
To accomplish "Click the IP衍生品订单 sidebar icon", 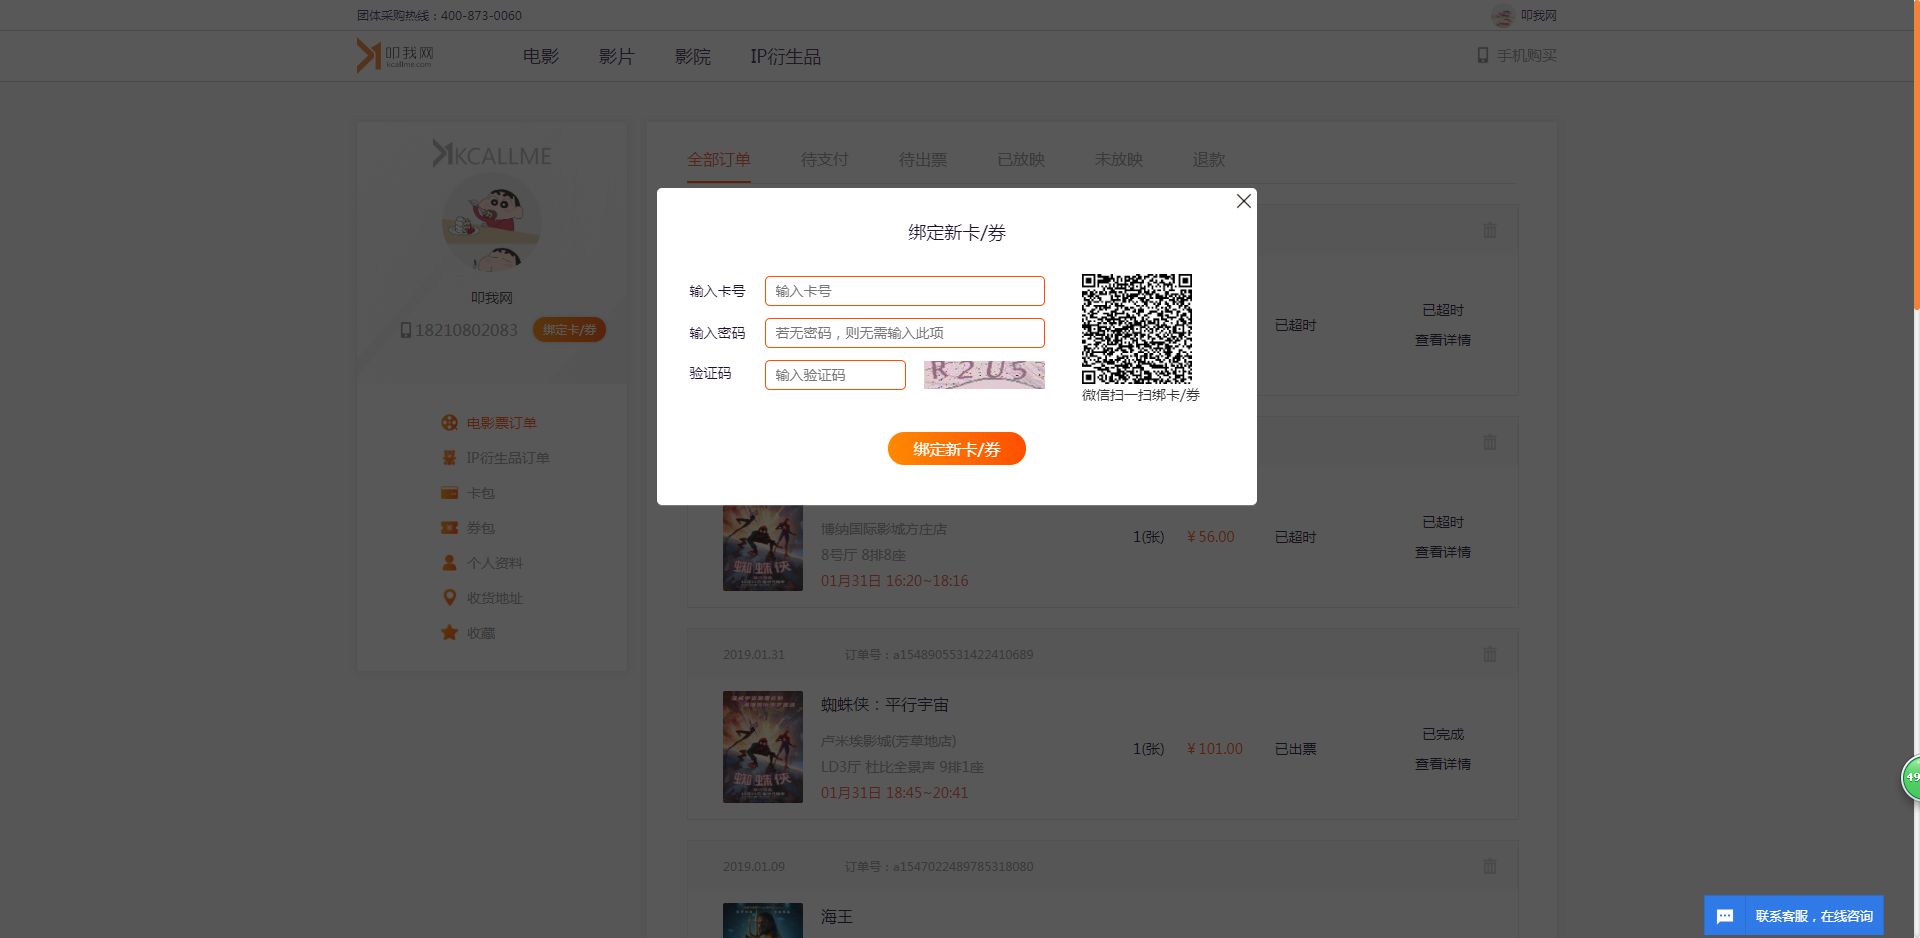I will (x=450, y=458).
